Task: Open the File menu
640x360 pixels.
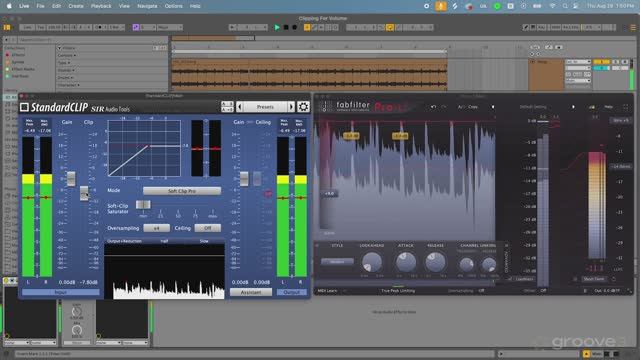Action: pos(40,6)
